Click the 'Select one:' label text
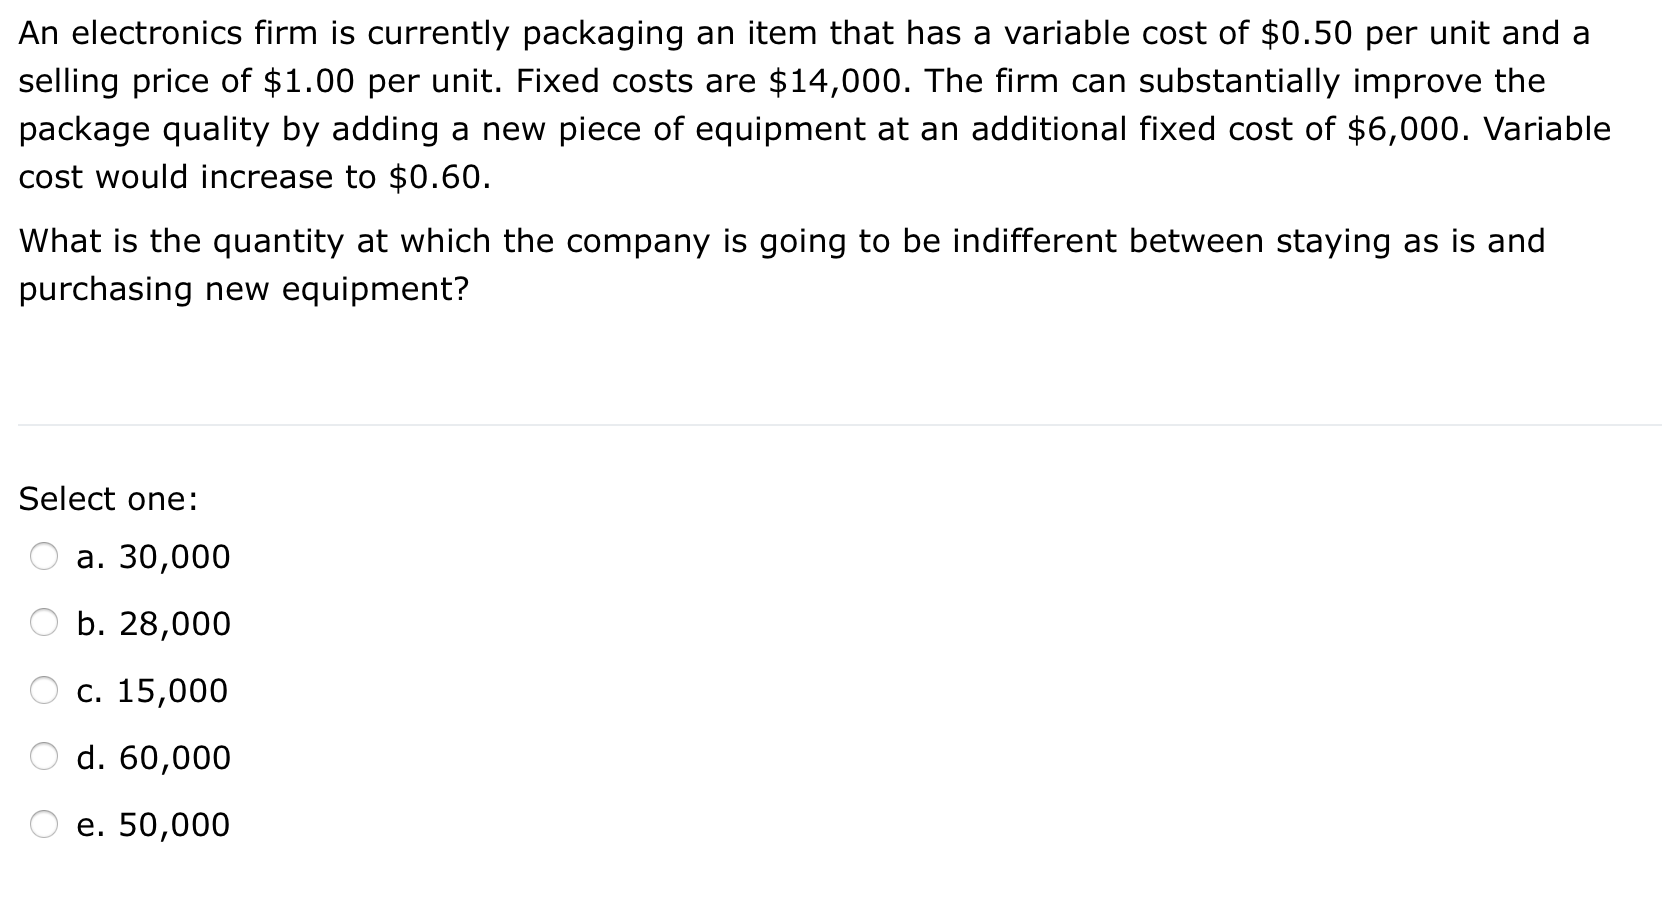Viewport: 1662px width, 900px height. point(108,497)
